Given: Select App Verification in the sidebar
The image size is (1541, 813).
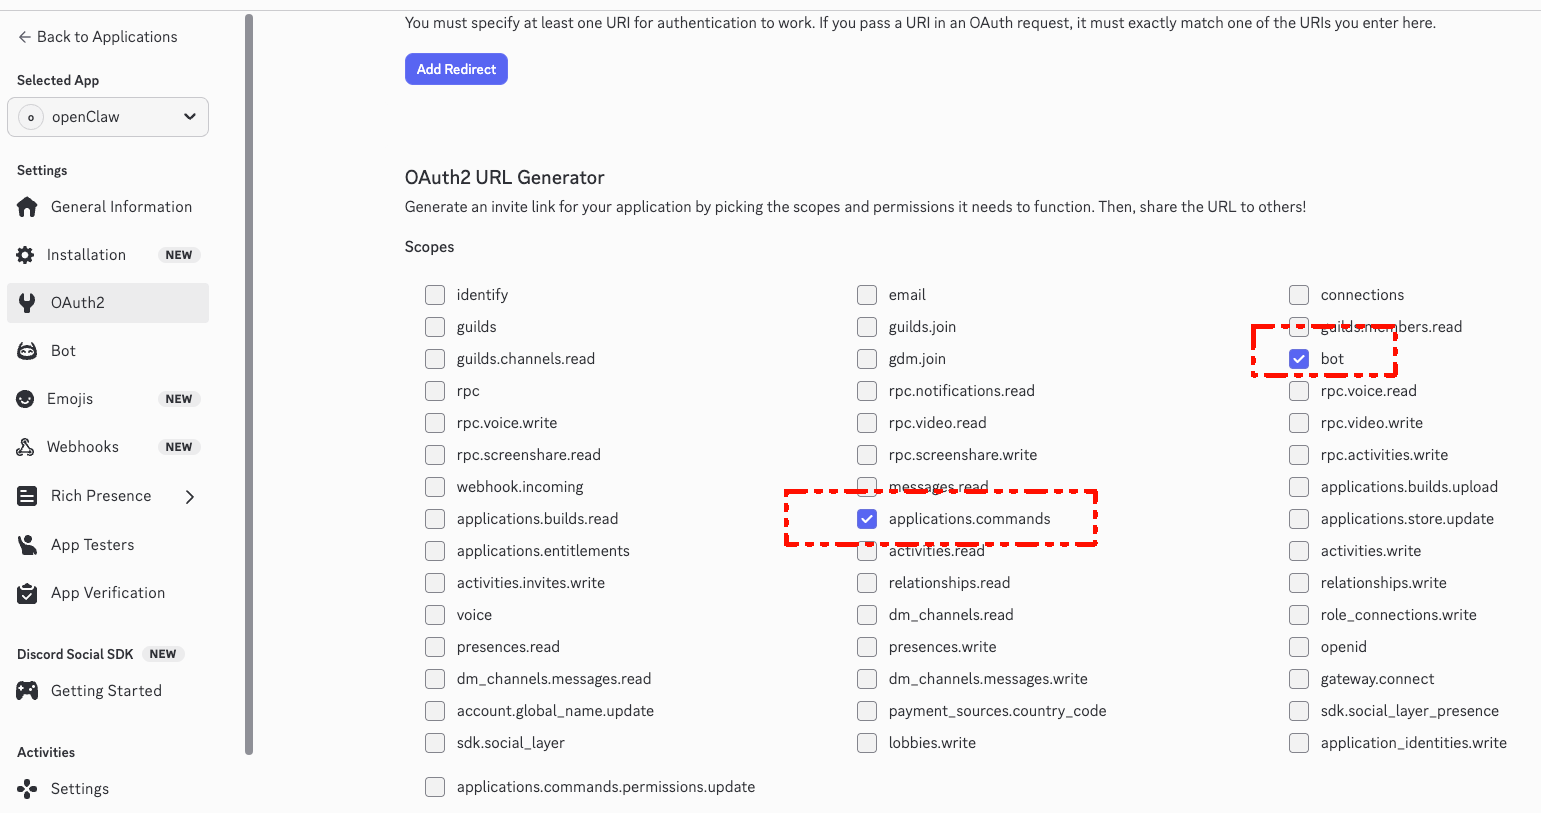Looking at the screenshot, I should 25,592.
